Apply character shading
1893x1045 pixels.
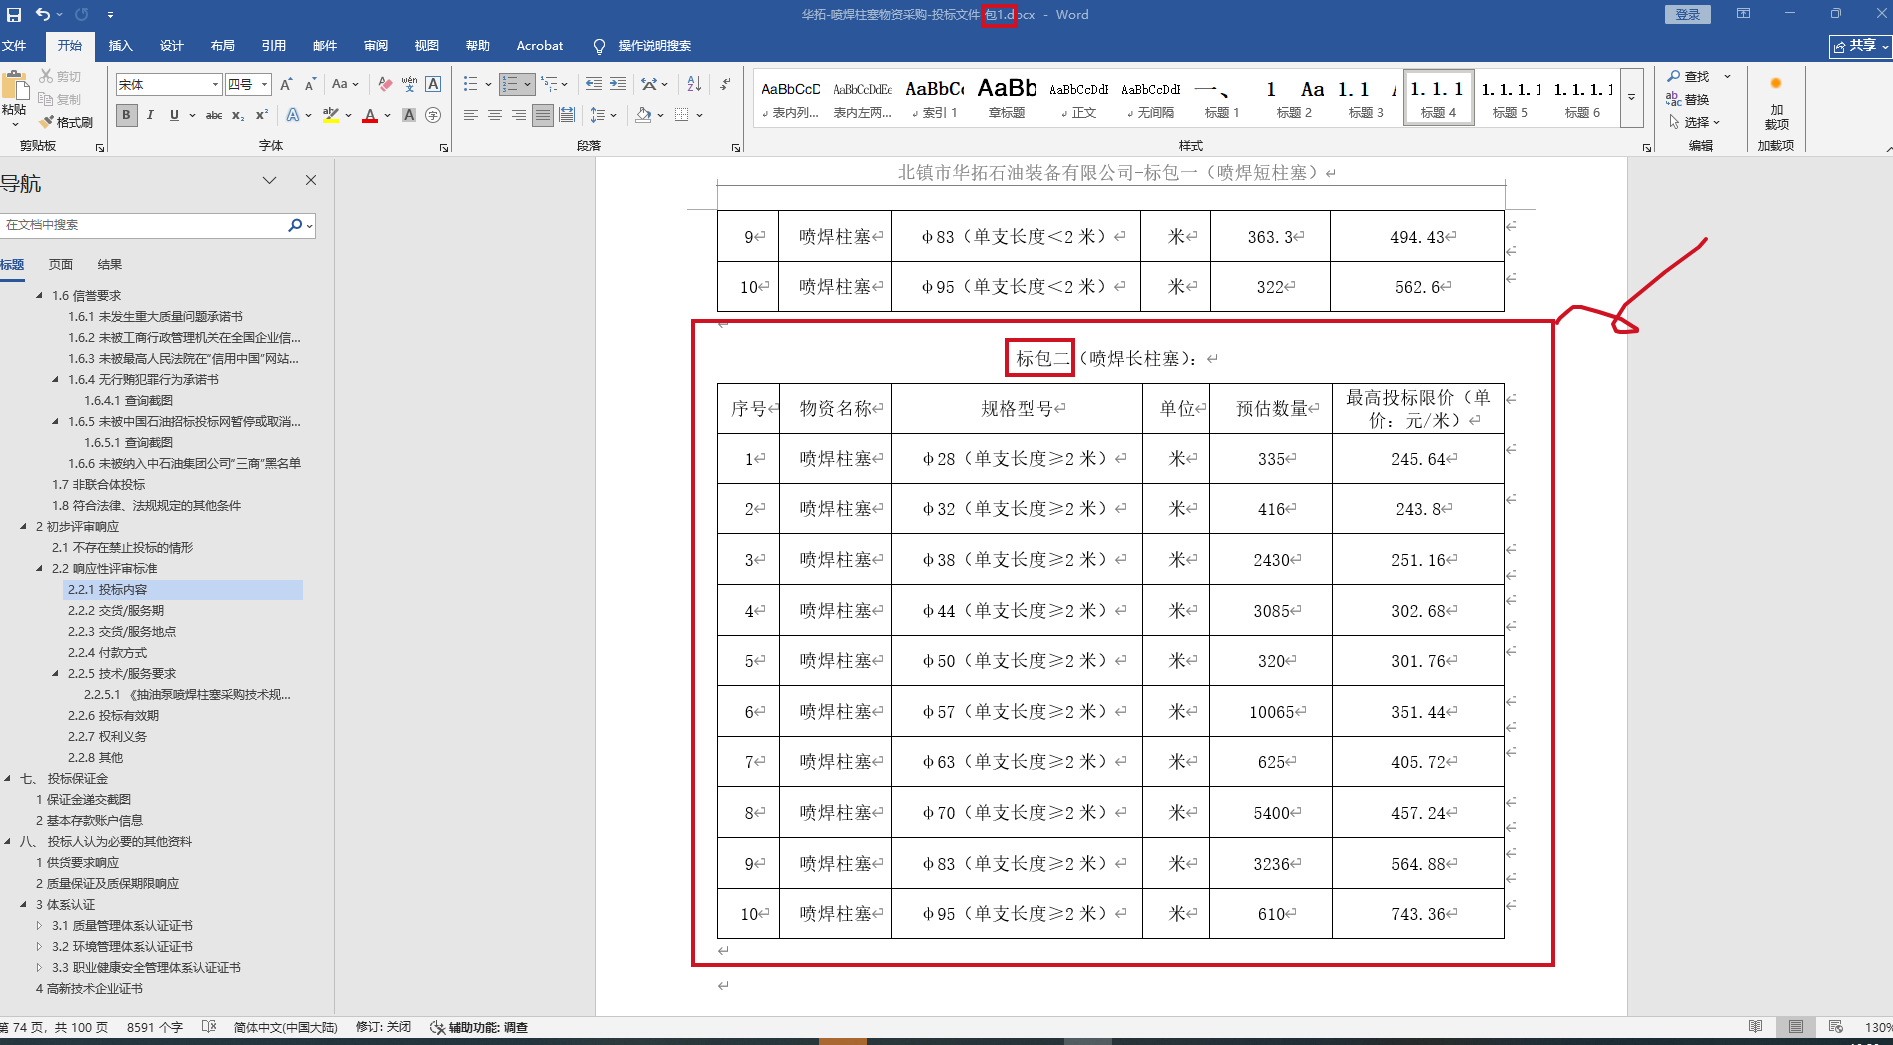tap(409, 116)
